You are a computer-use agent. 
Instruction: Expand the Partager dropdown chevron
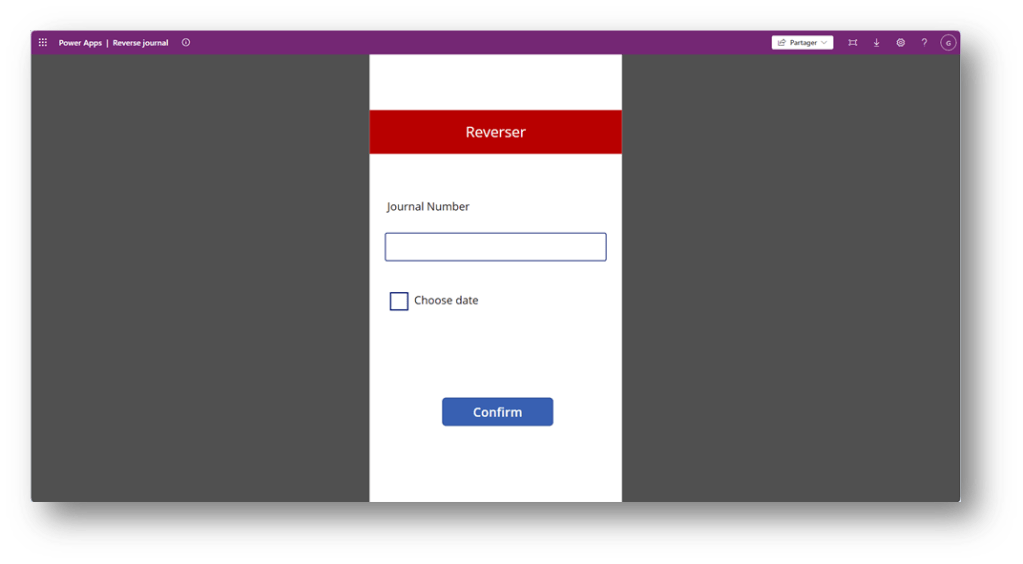coord(824,43)
